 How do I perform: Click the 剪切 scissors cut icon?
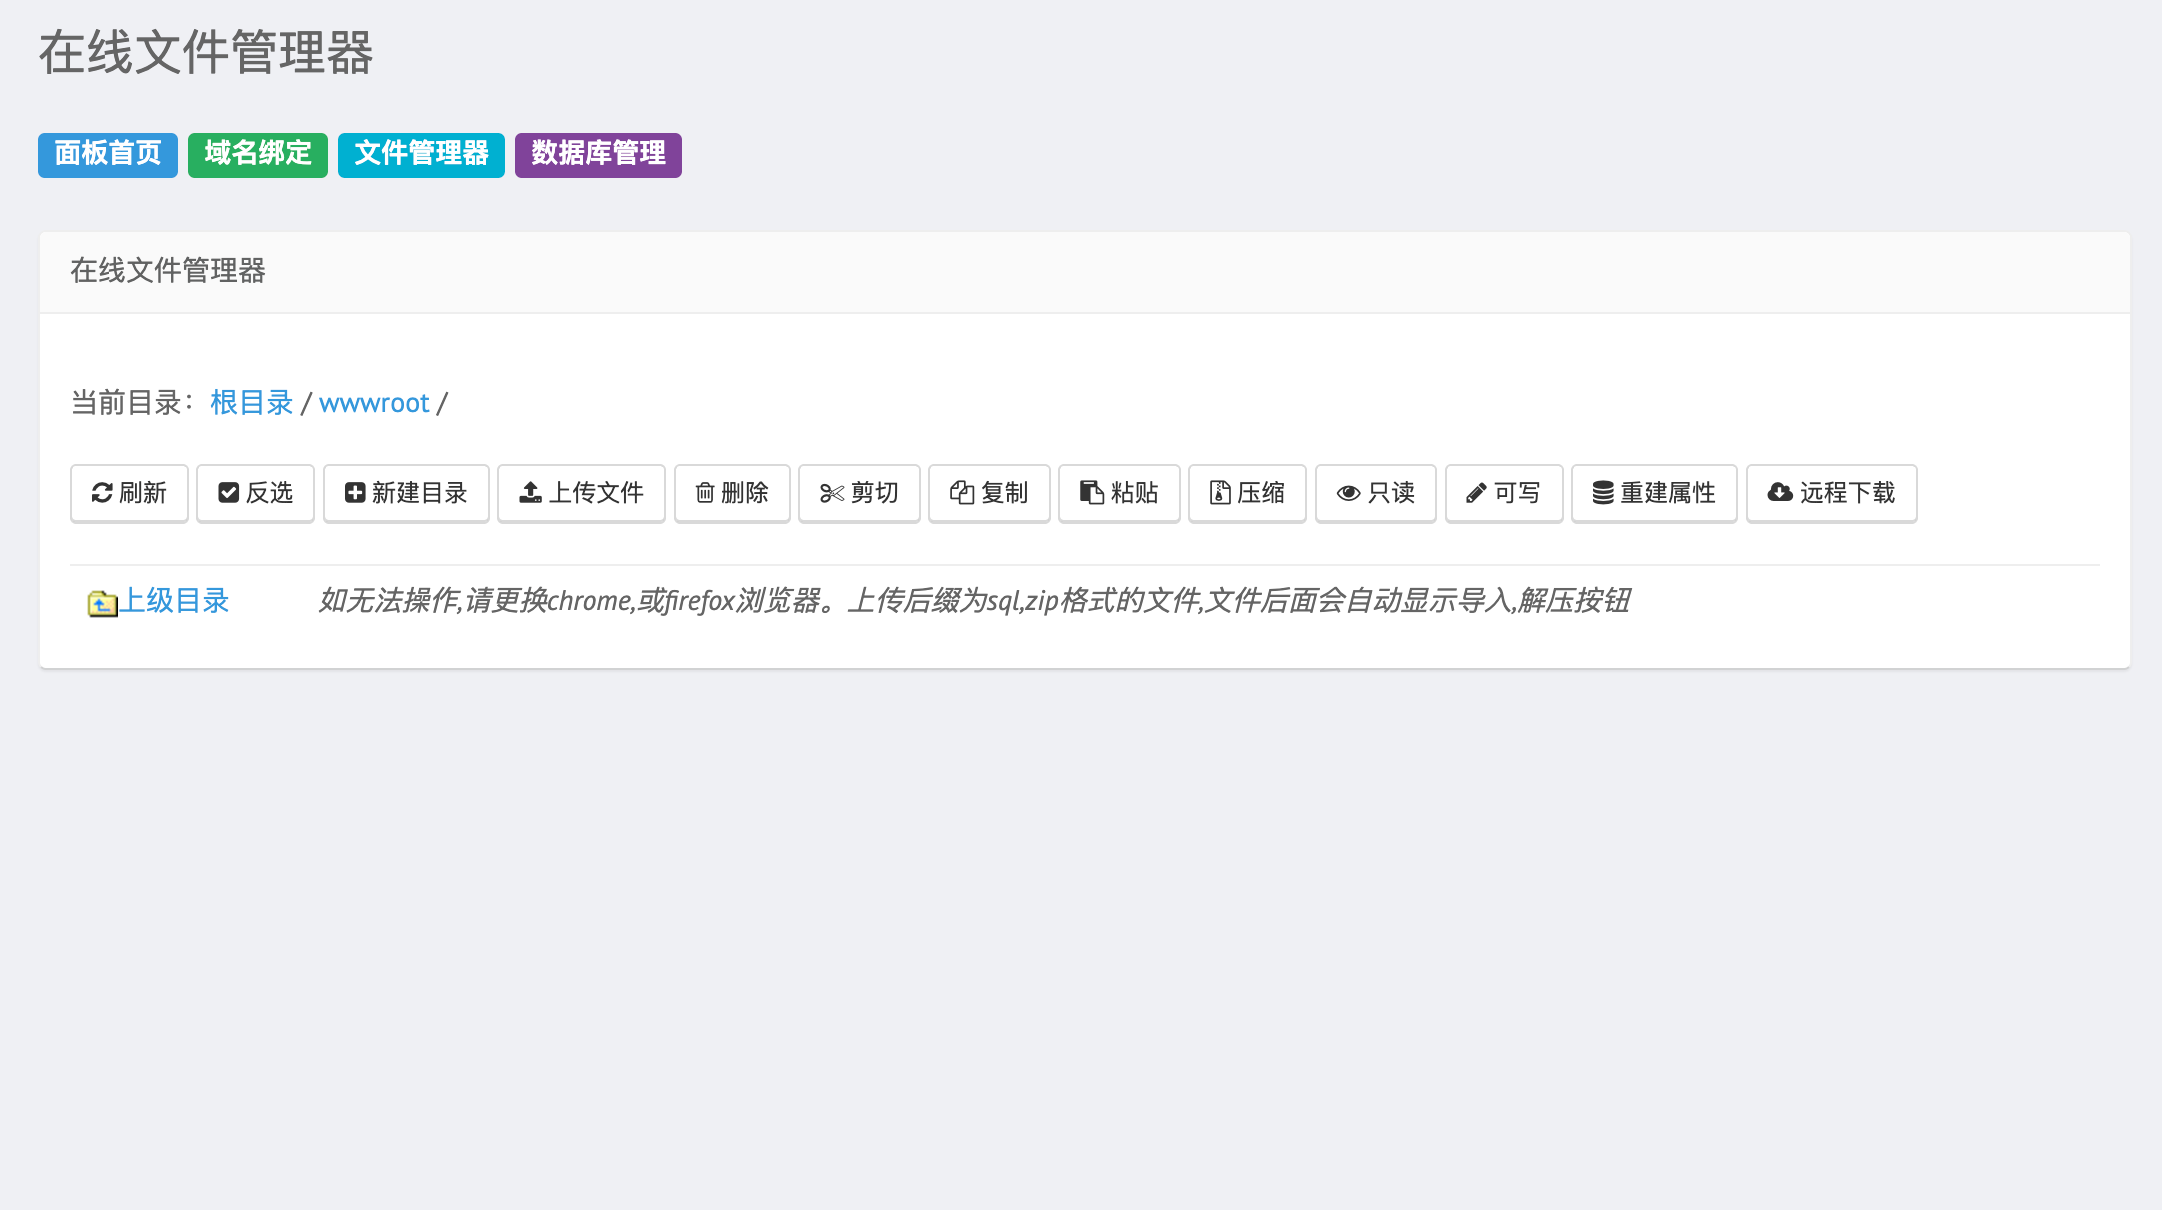point(858,493)
